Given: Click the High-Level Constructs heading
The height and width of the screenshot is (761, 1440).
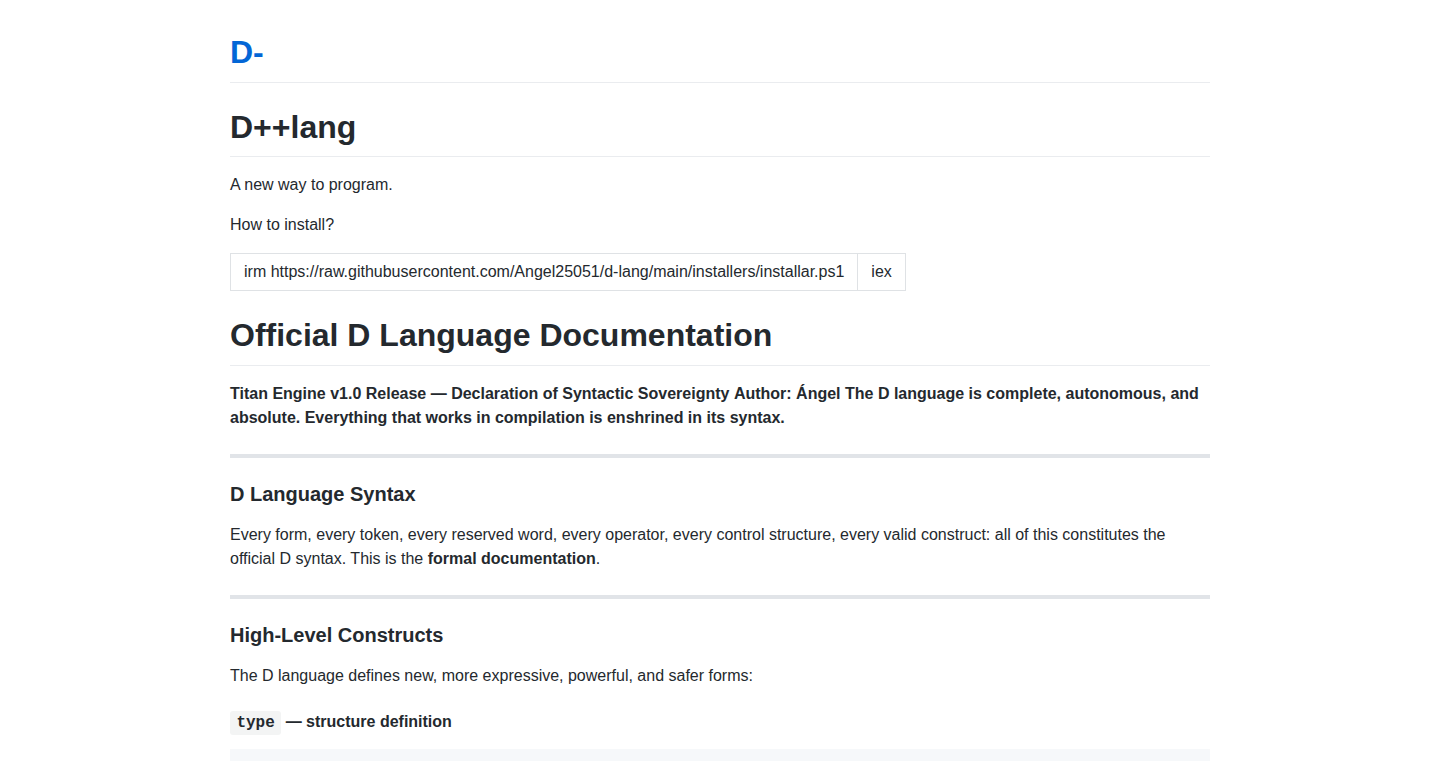Looking at the screenshot, I should 336,635.
